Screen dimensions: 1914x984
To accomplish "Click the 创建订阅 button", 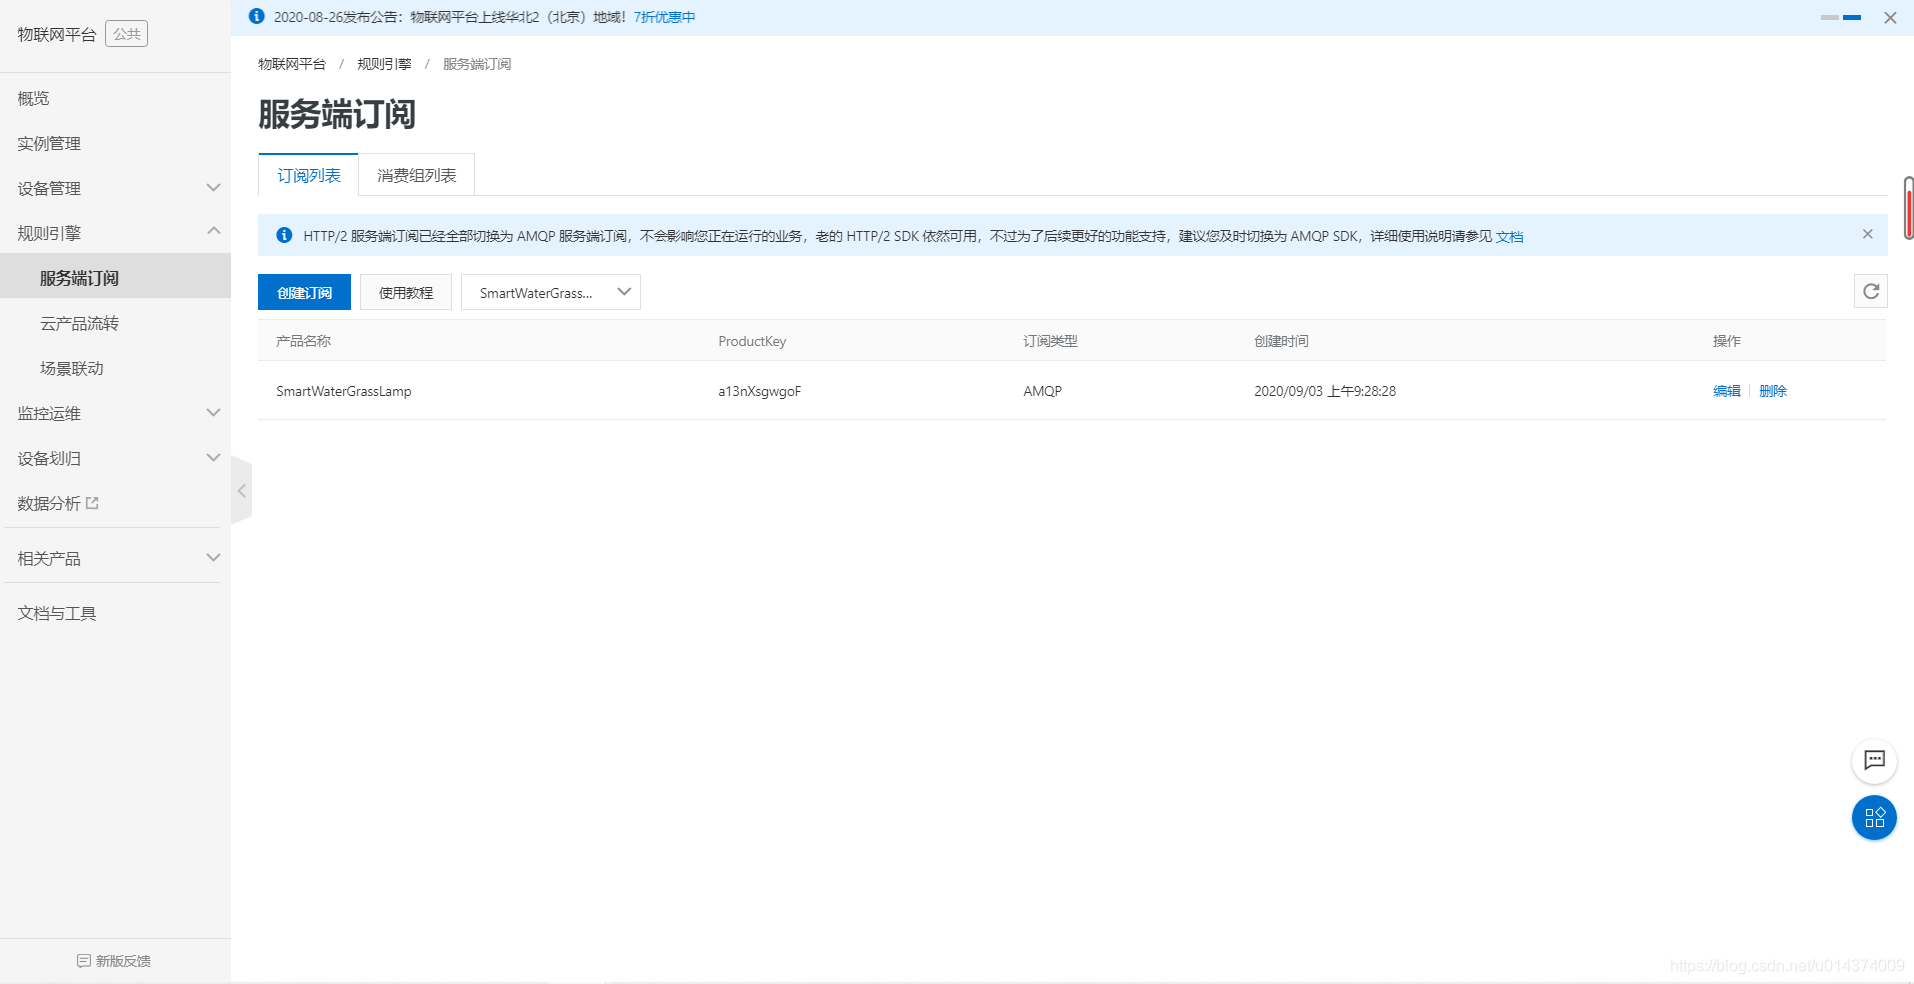I will 304,292.
